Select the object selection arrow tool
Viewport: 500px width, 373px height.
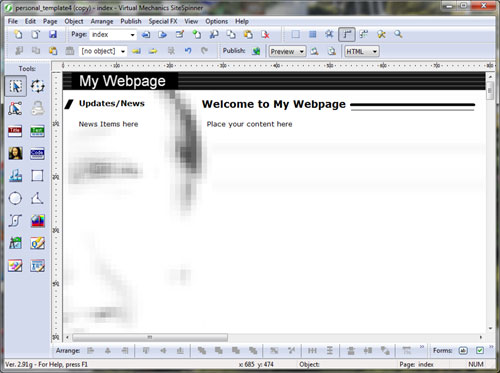15,86
